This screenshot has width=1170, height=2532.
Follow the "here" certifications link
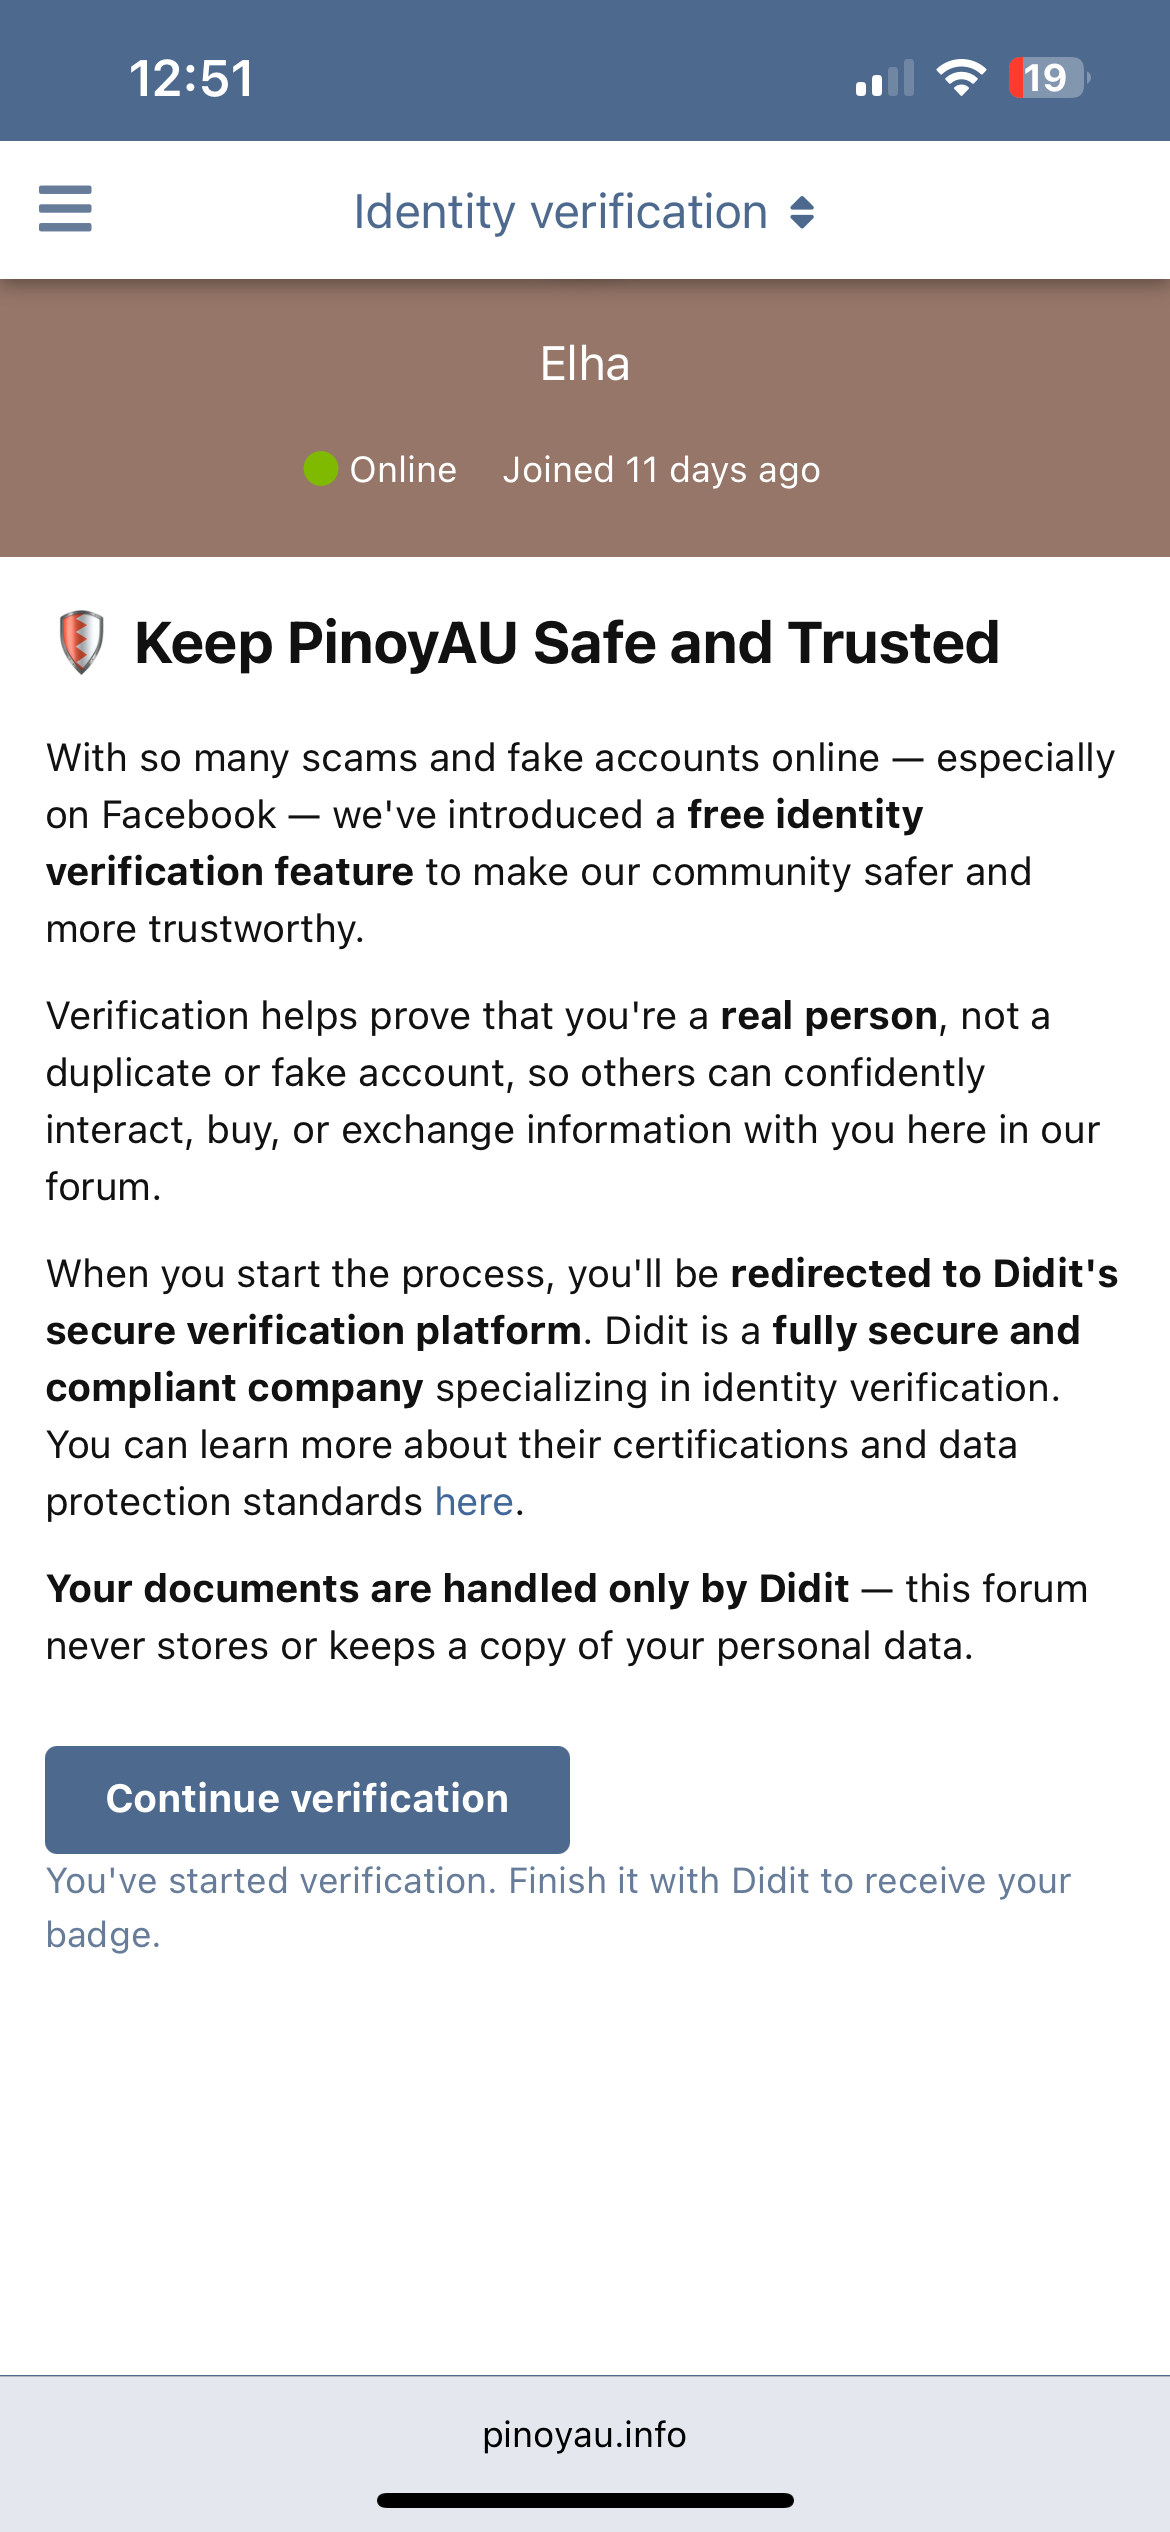pyautogui.click(x=474, y=1502)
